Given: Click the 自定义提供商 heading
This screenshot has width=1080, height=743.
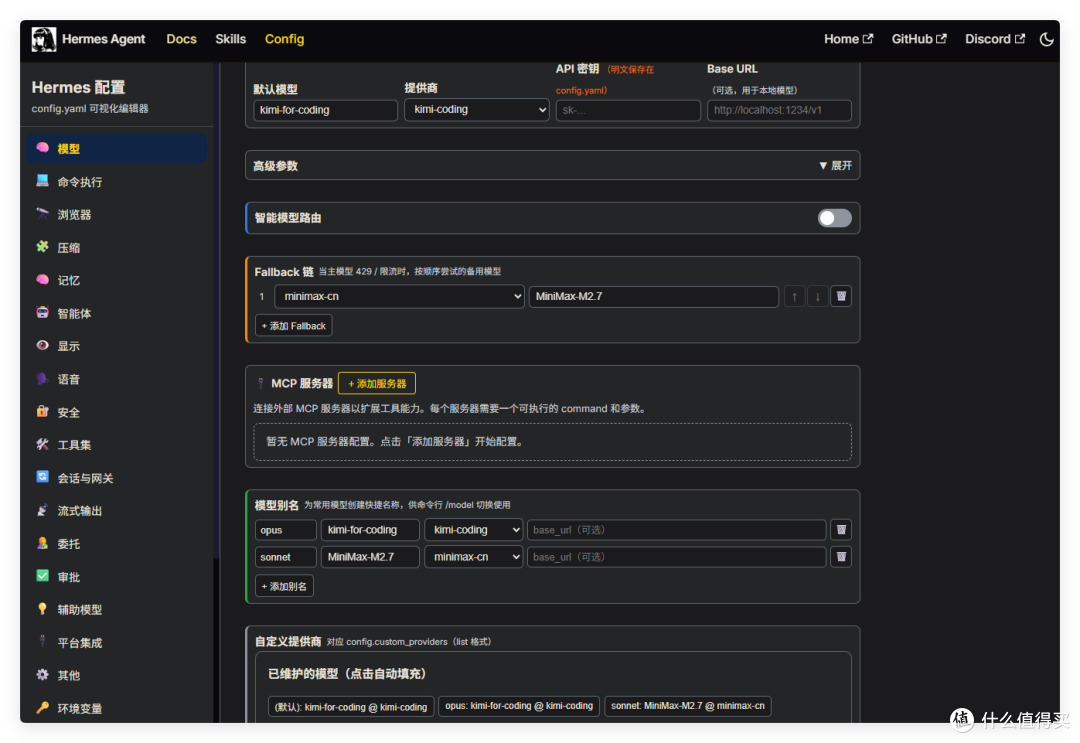Looking at the screenshot, I should tap(288, 641).
